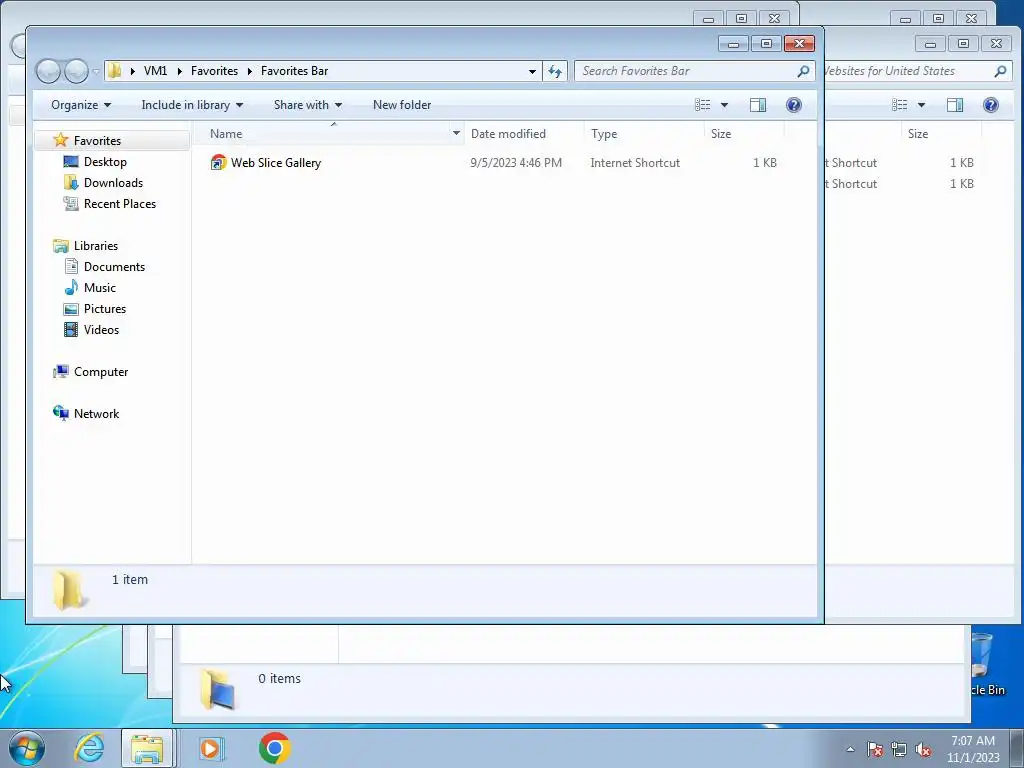Click the folder icon in details pane

[69, 589]
